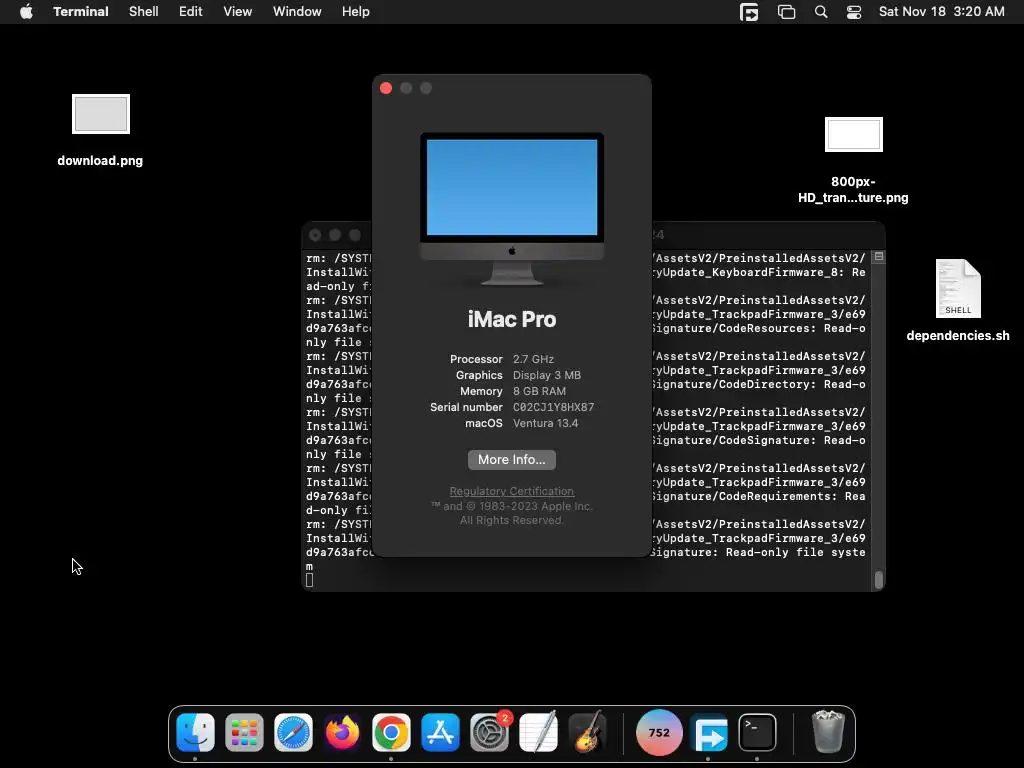Open the Regulatory Certification link
The image size is (1024, 768).
tap(512, 491)
